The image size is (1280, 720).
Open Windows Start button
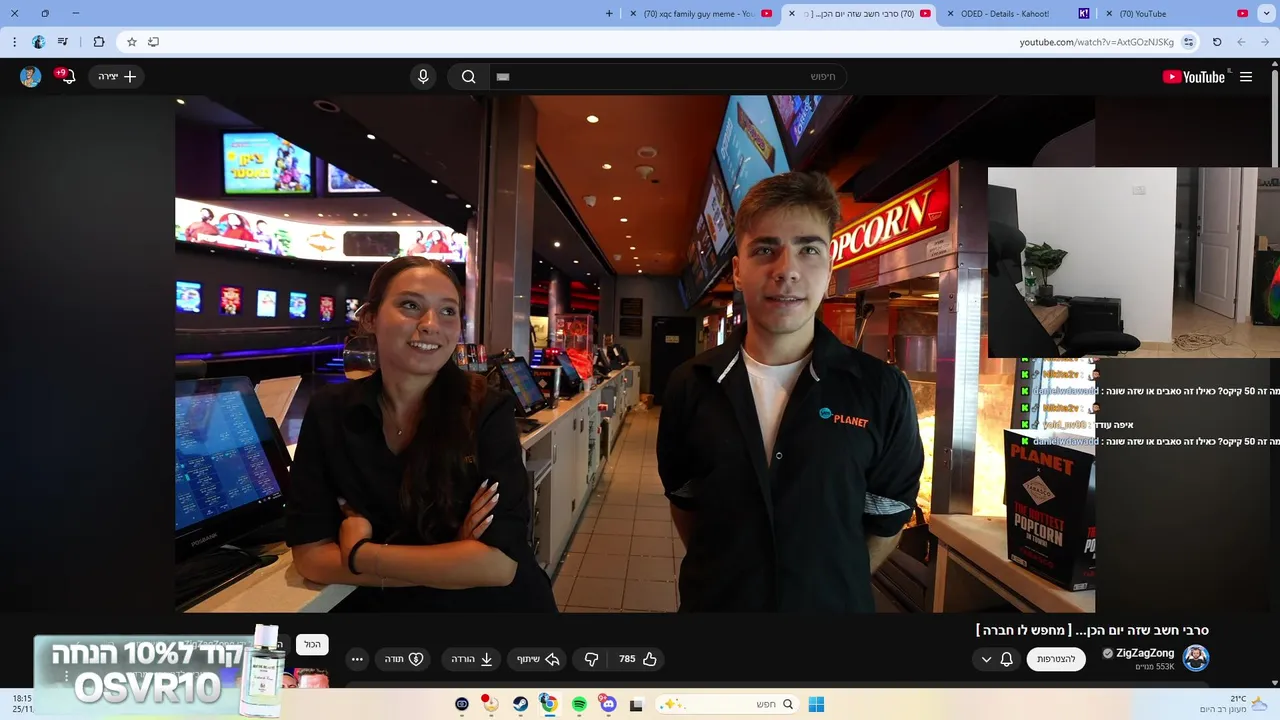click(816, 704)
